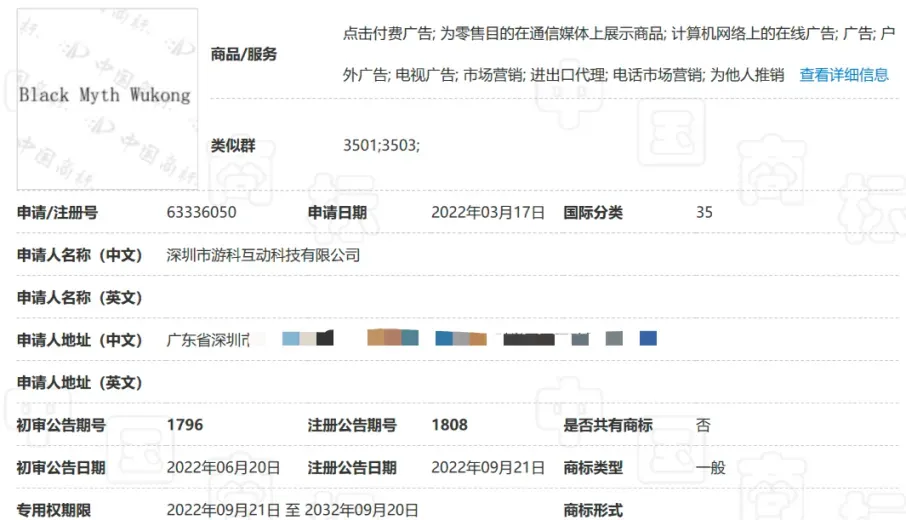Select preliminary announcement date 2022年06月20日
Screen dimensions: 906x520
pyautogui.click(x=223, y=467)
